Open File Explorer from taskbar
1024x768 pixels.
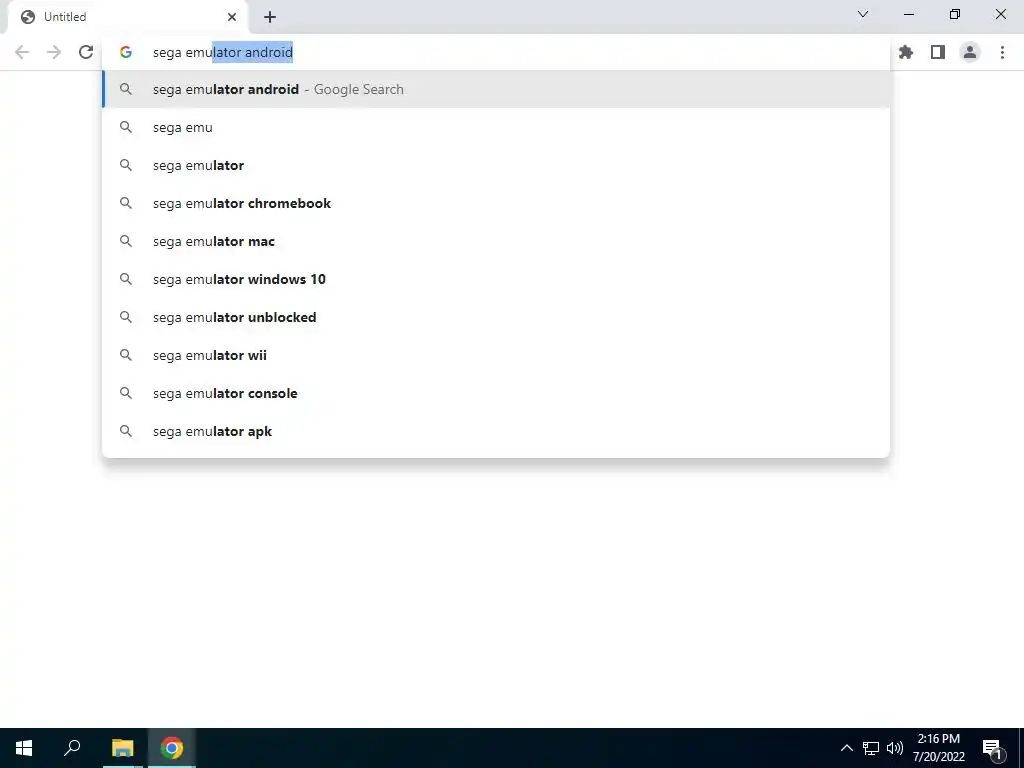coord(122,748)
